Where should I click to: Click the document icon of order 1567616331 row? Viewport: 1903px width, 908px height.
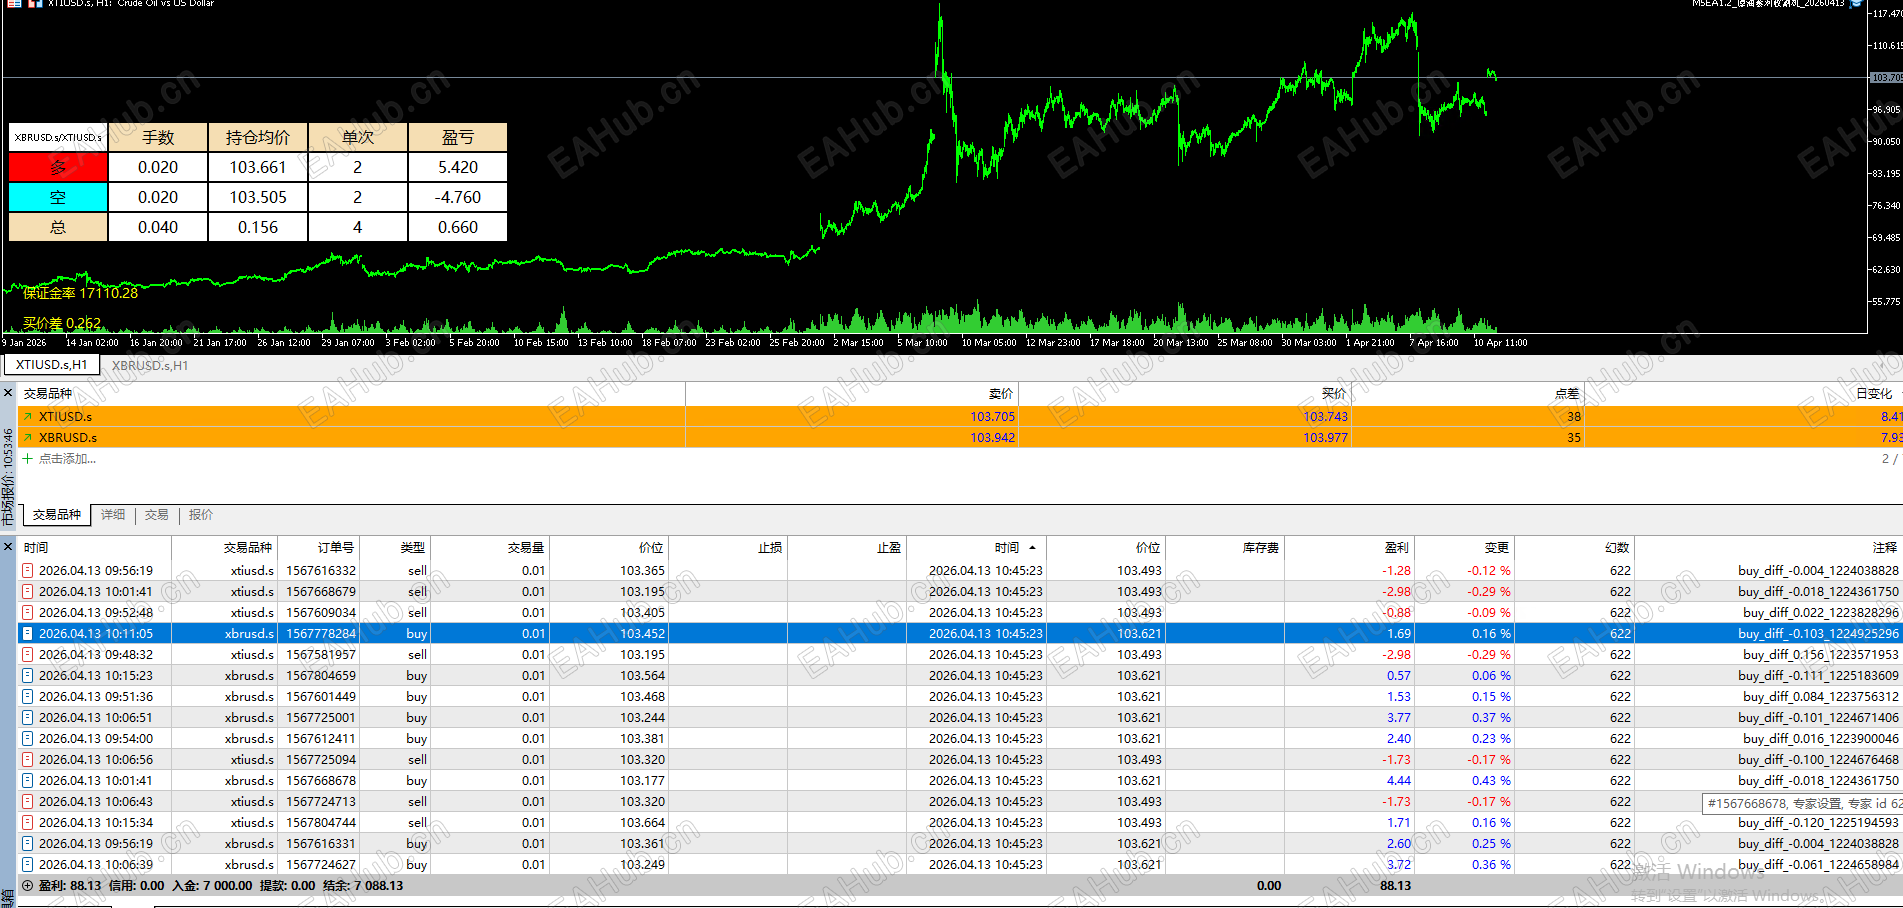28,843
